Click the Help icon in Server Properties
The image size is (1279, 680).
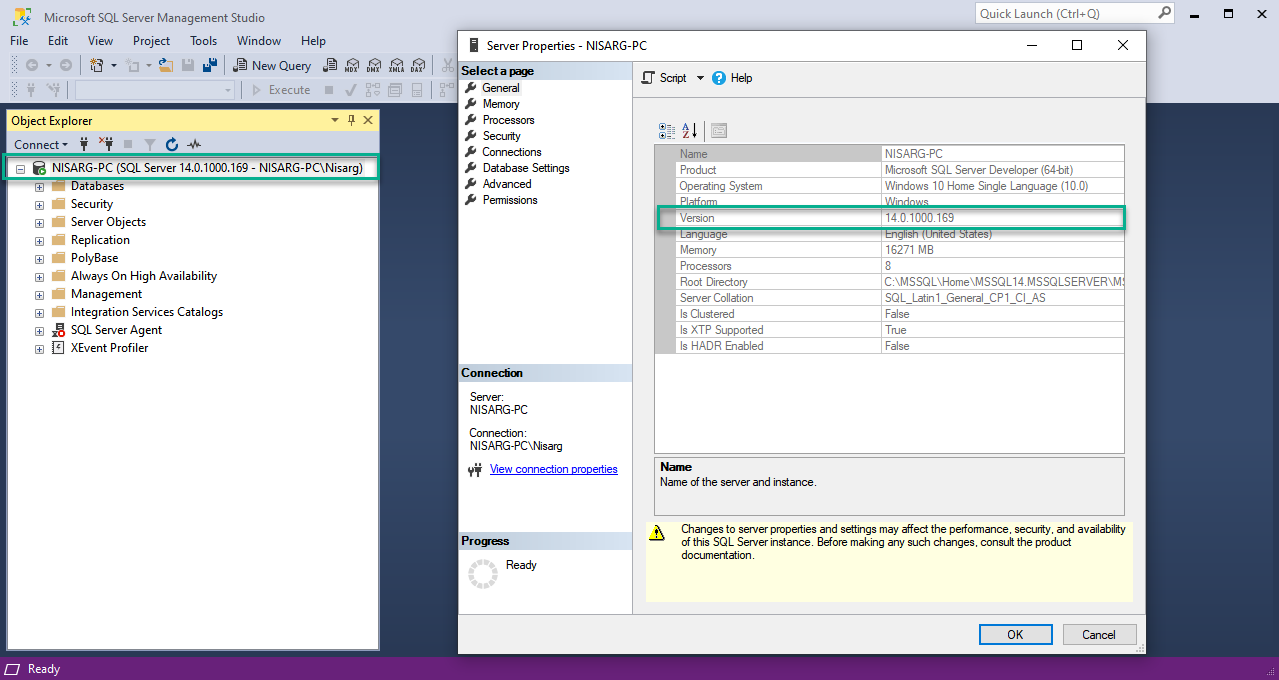click(x=719, y=78)
